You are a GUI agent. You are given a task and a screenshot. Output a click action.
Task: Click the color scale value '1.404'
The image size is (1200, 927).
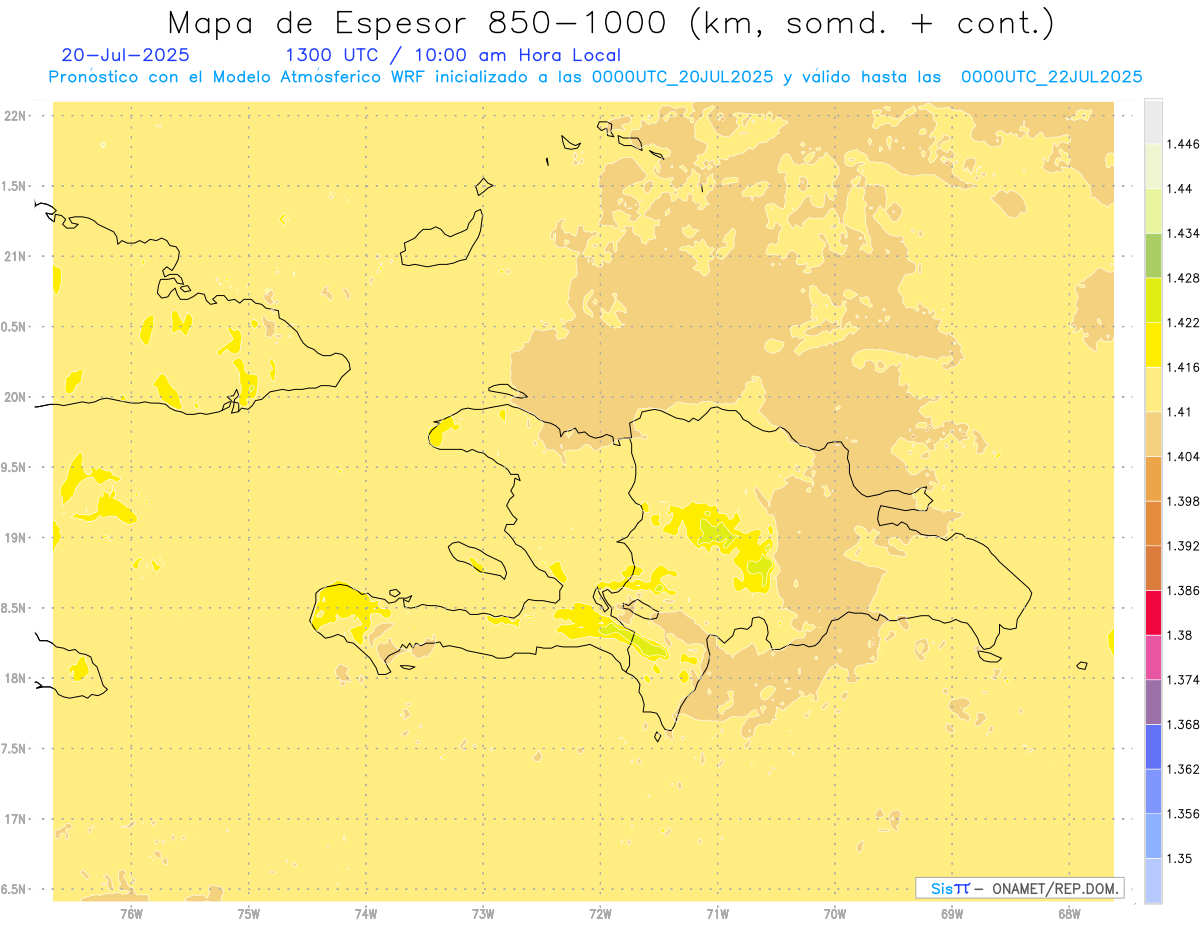click(1182, 457)
